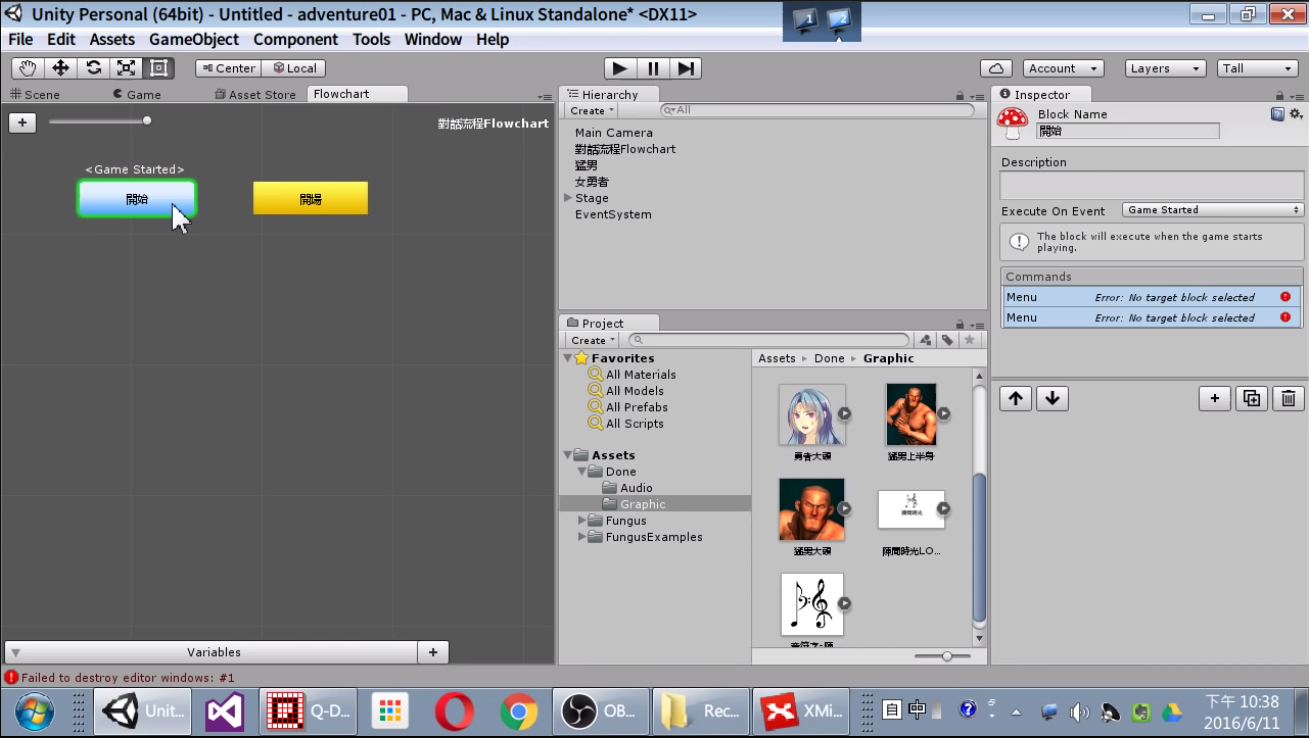Click Search by Type icon in Project
Image resolution: width=1309 pixels, height=738 pixels.
(x=926, y=340)
